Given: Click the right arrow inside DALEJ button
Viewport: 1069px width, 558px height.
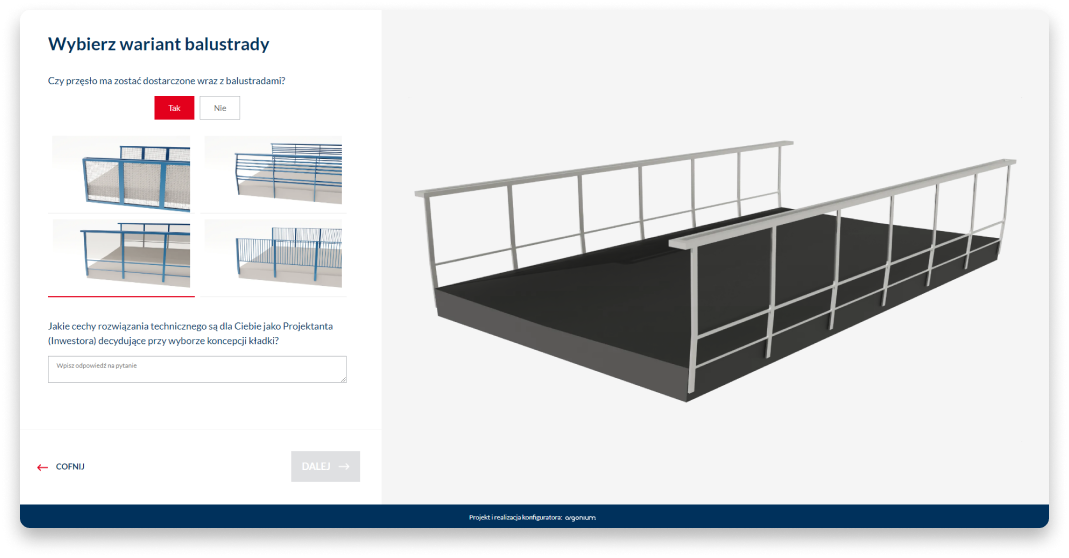Looking at the screenshot, I should pos(344,466).
